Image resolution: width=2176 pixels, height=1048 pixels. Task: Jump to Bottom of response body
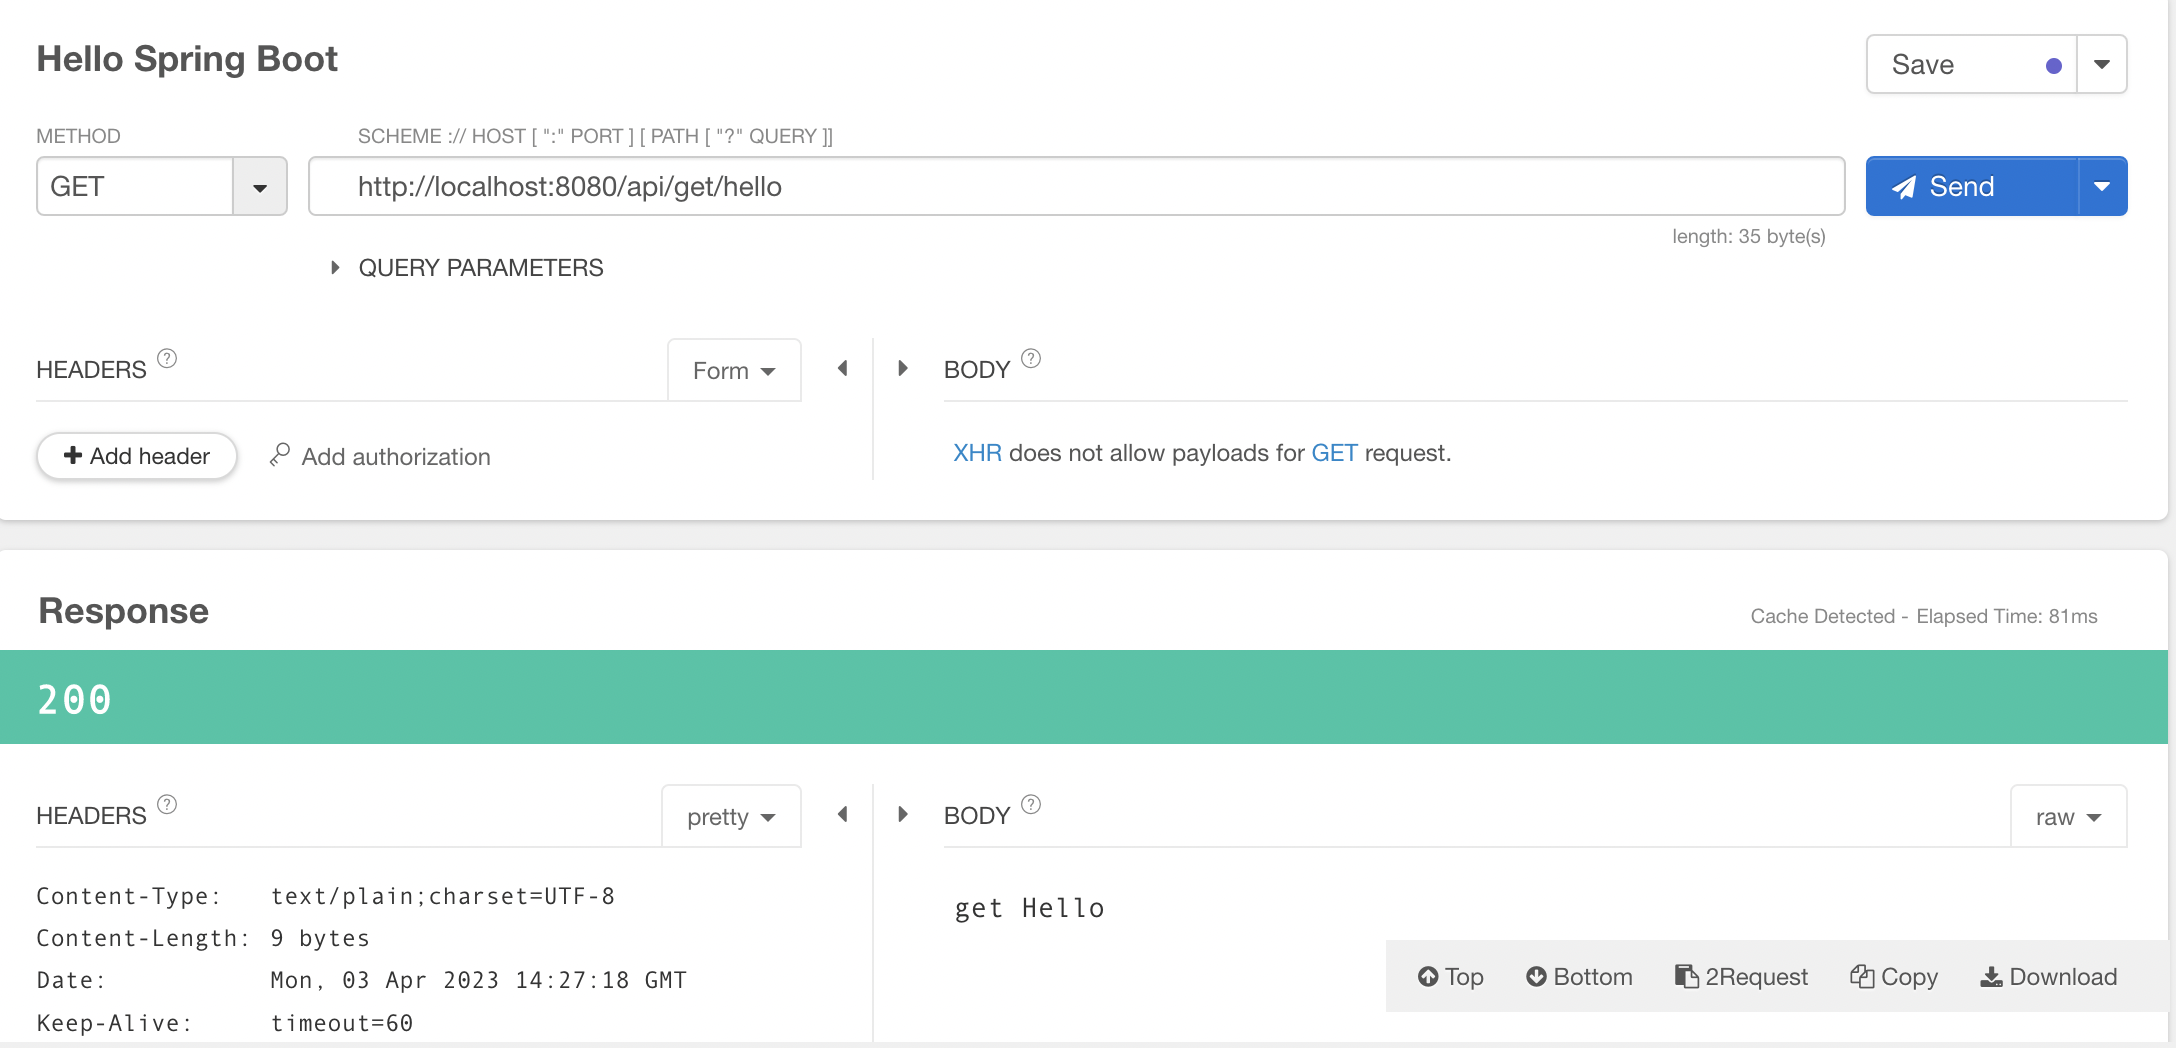(x=1579, y=977)
